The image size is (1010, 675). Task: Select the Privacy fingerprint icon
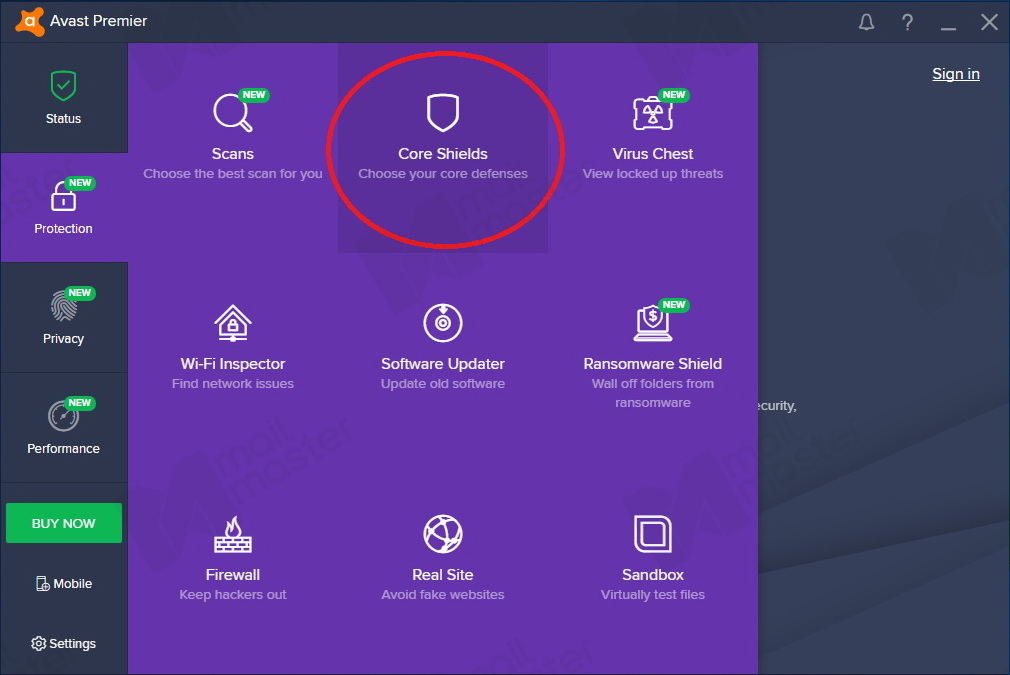tap(63, 305)
